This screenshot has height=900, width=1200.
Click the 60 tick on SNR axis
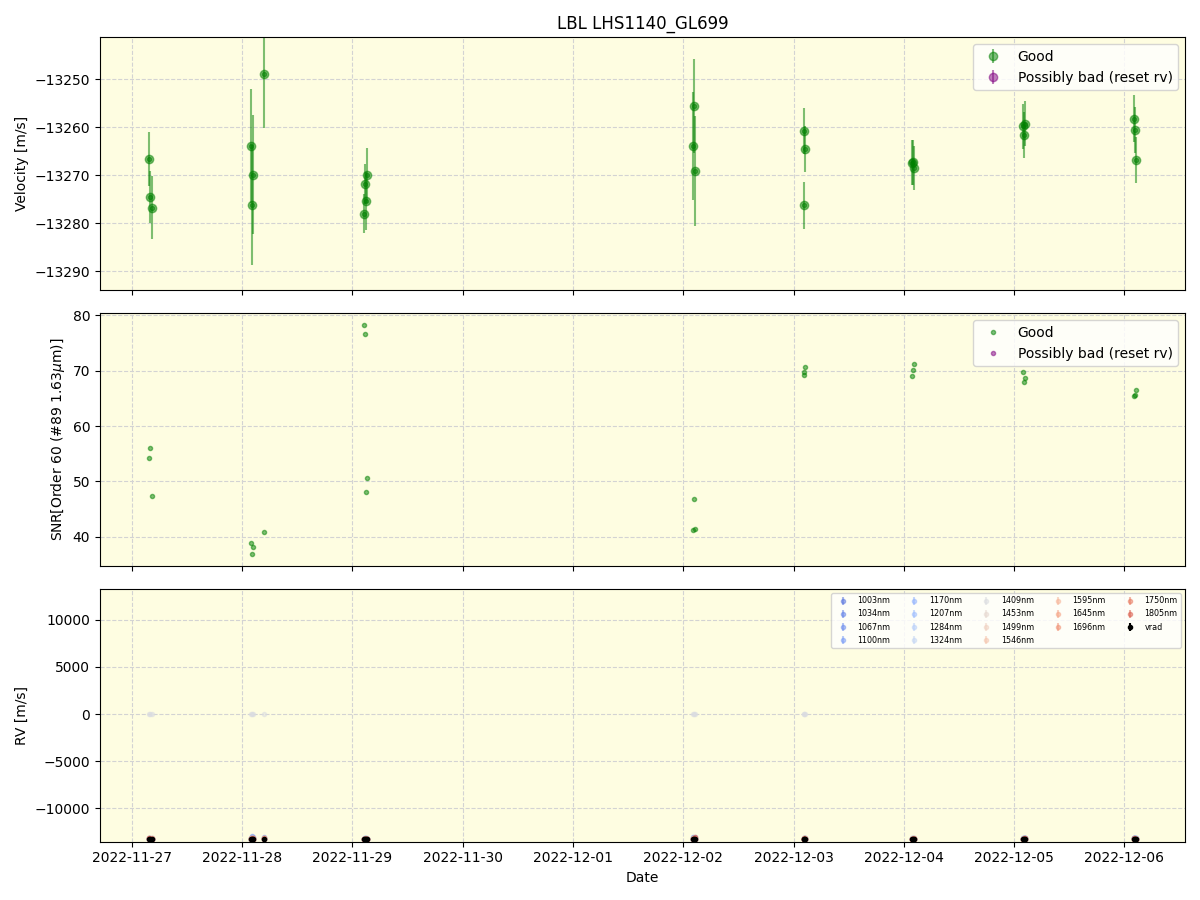tap(83, 426)
